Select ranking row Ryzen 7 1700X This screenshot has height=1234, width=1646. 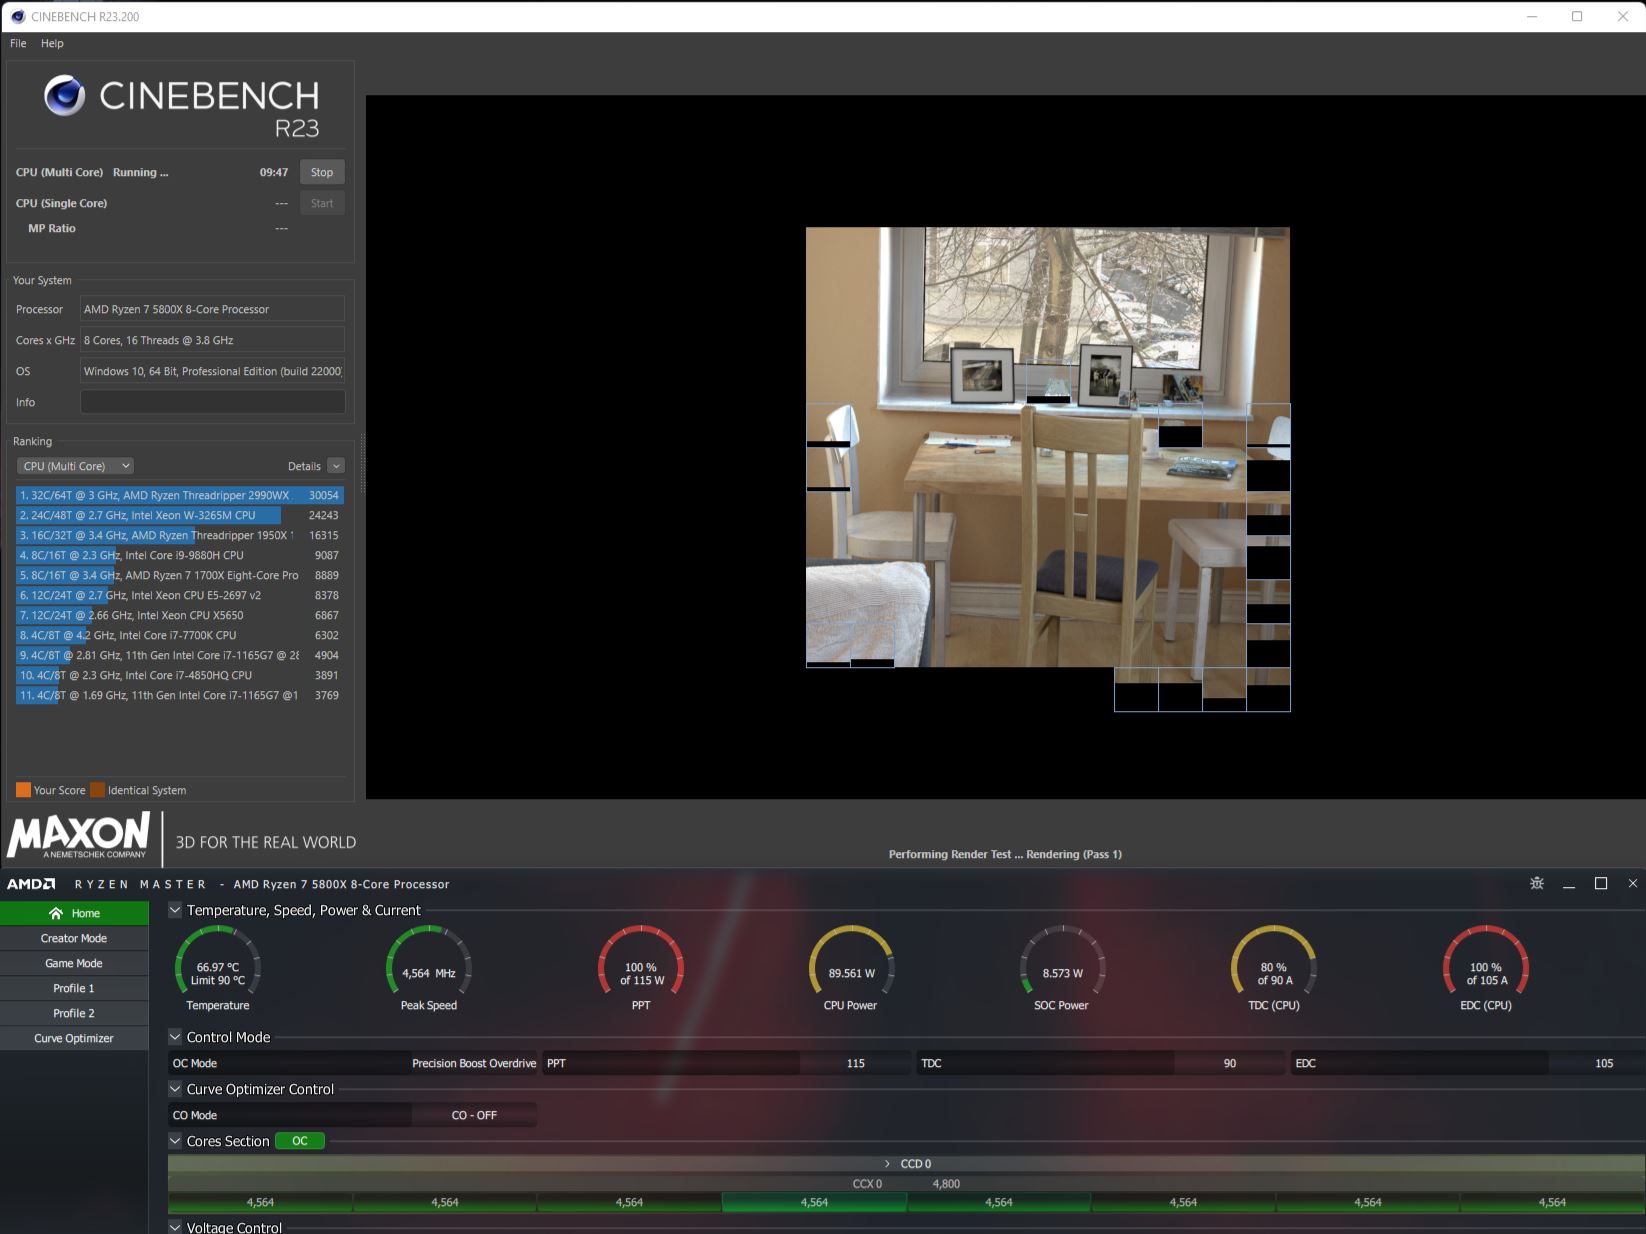[179, 575]
